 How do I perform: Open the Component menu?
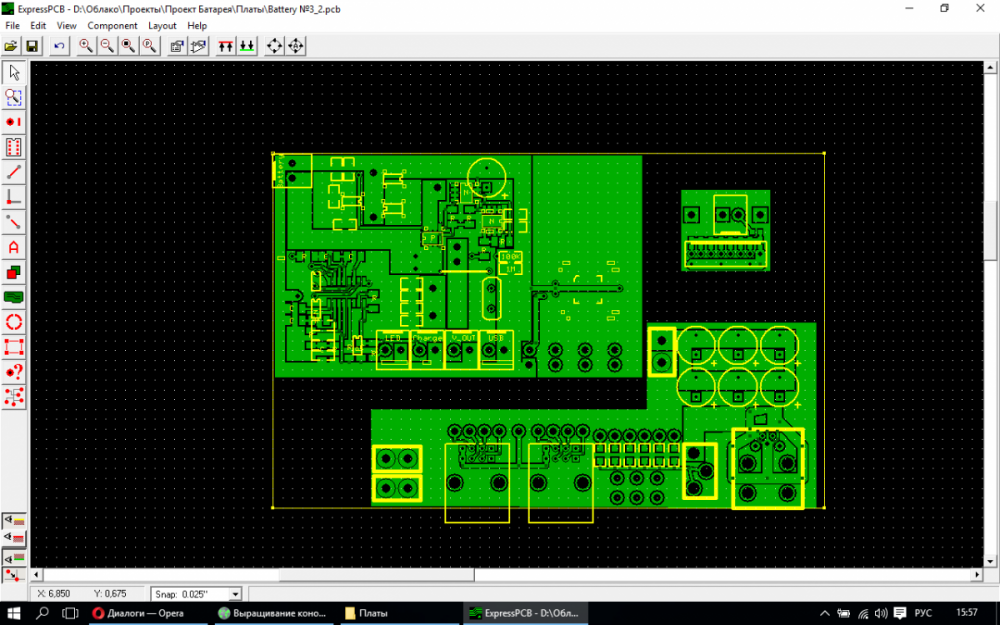(x=112, y=26)
